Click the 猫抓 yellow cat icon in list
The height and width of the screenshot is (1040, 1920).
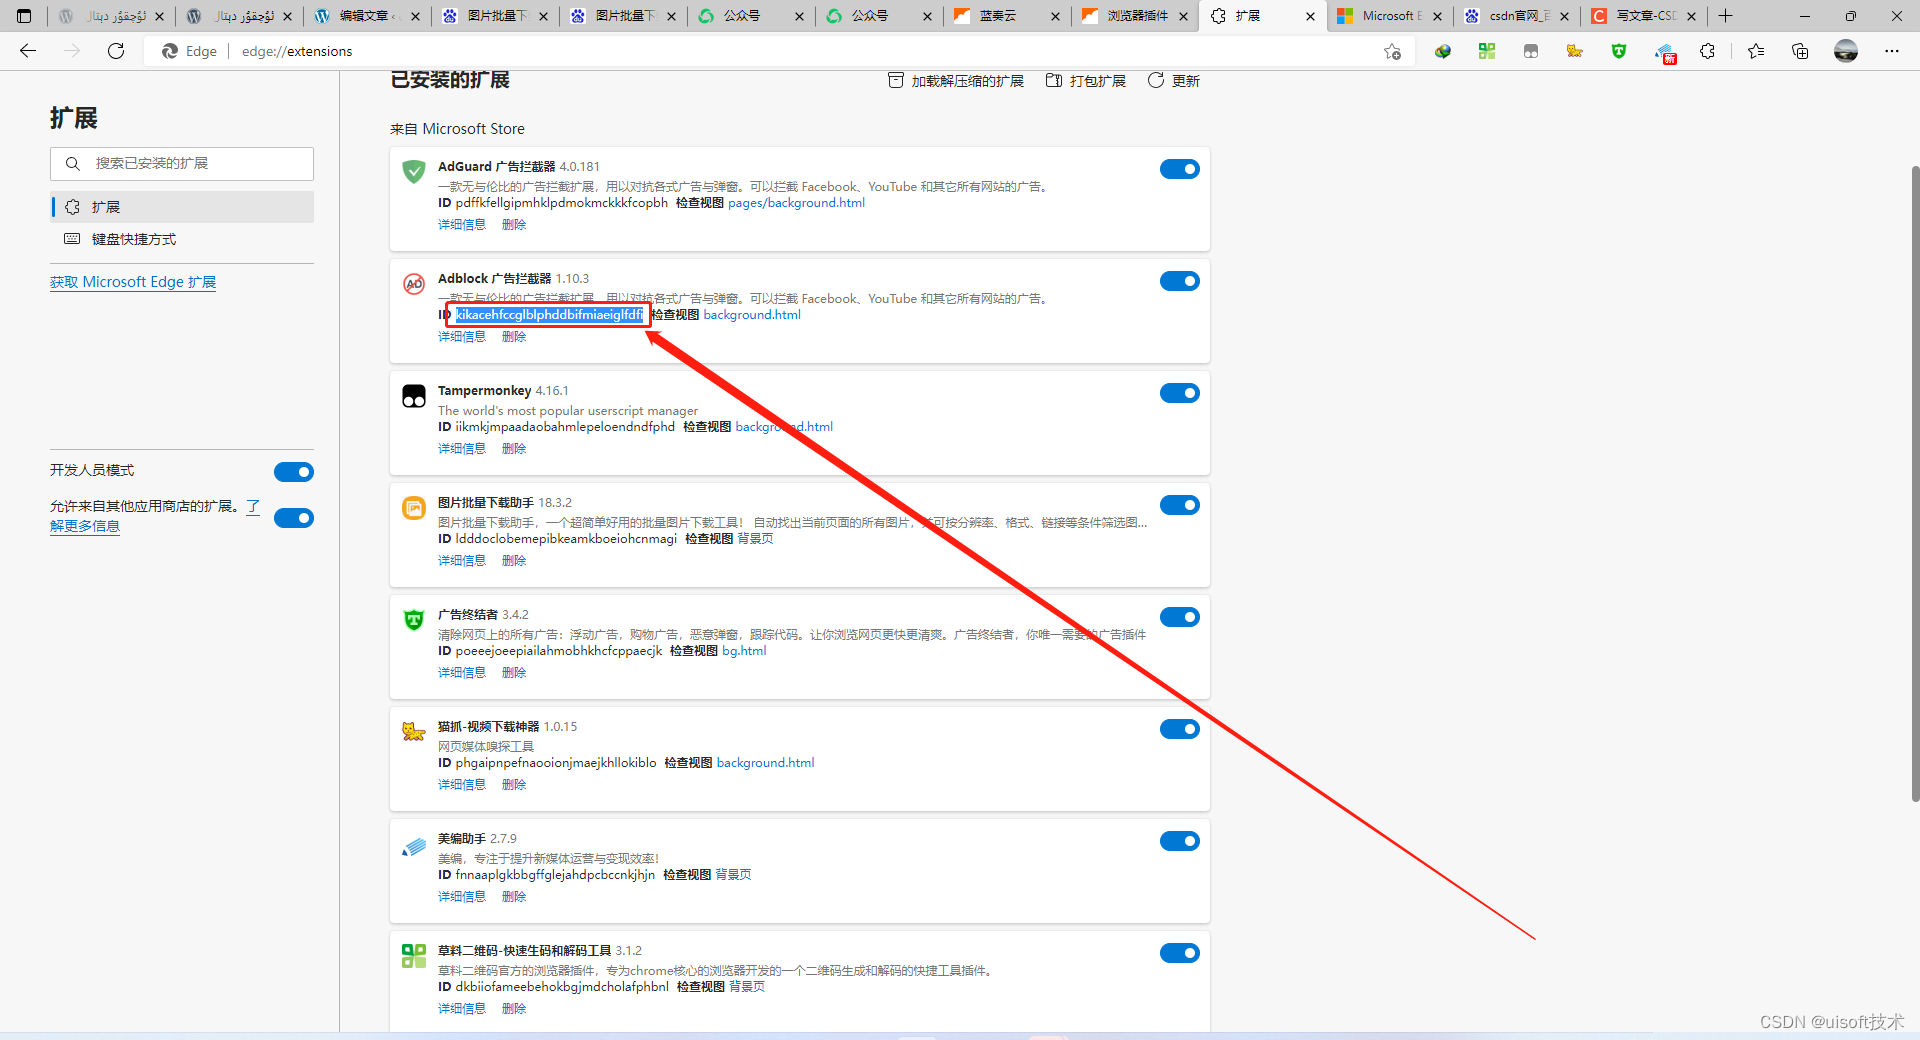(x=414, y=732)
